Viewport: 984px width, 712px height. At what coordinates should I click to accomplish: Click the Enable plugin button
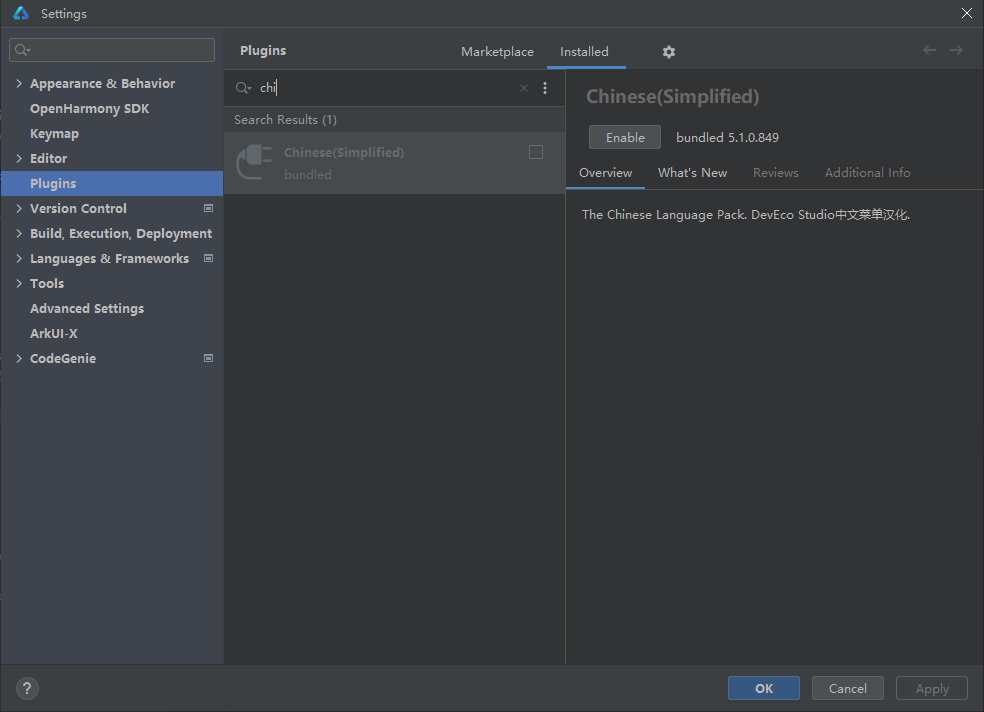(x=624, y=137)
